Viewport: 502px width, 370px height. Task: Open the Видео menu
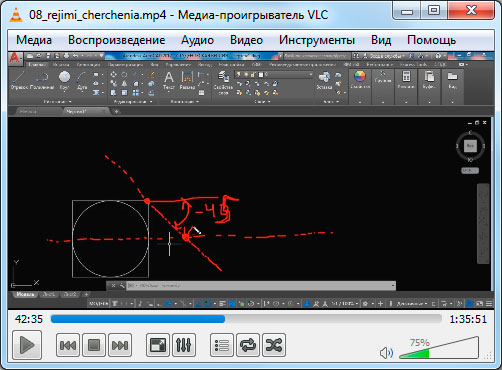[246, 40]
